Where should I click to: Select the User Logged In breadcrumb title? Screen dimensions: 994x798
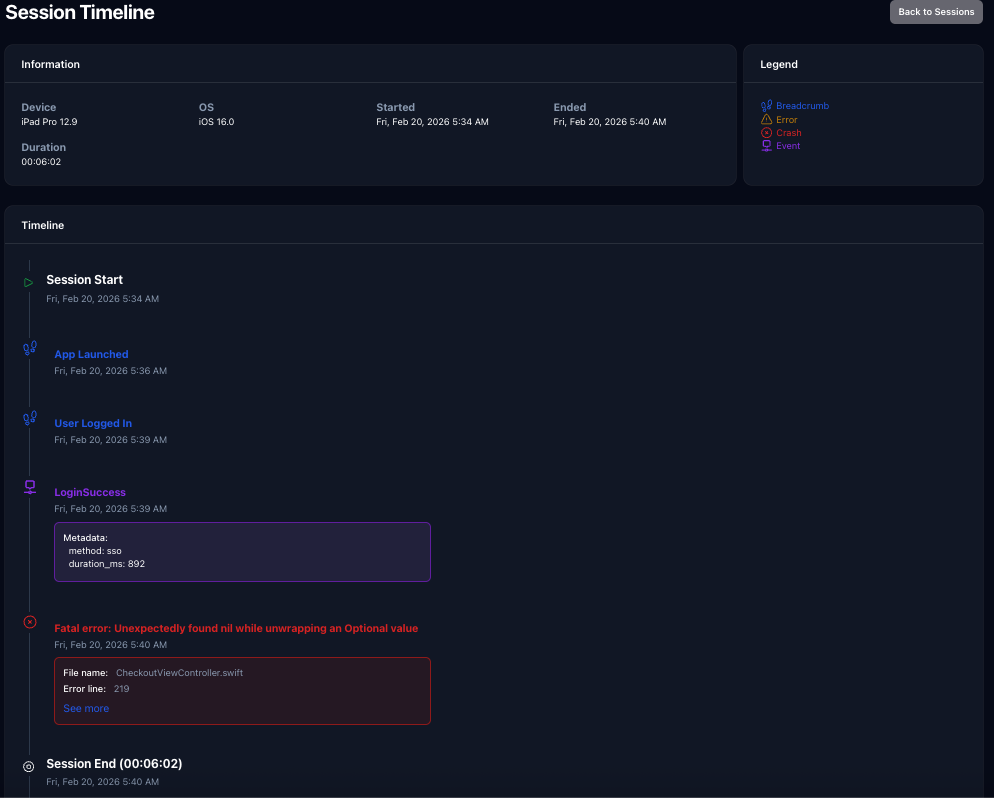[x=93, y=423]
